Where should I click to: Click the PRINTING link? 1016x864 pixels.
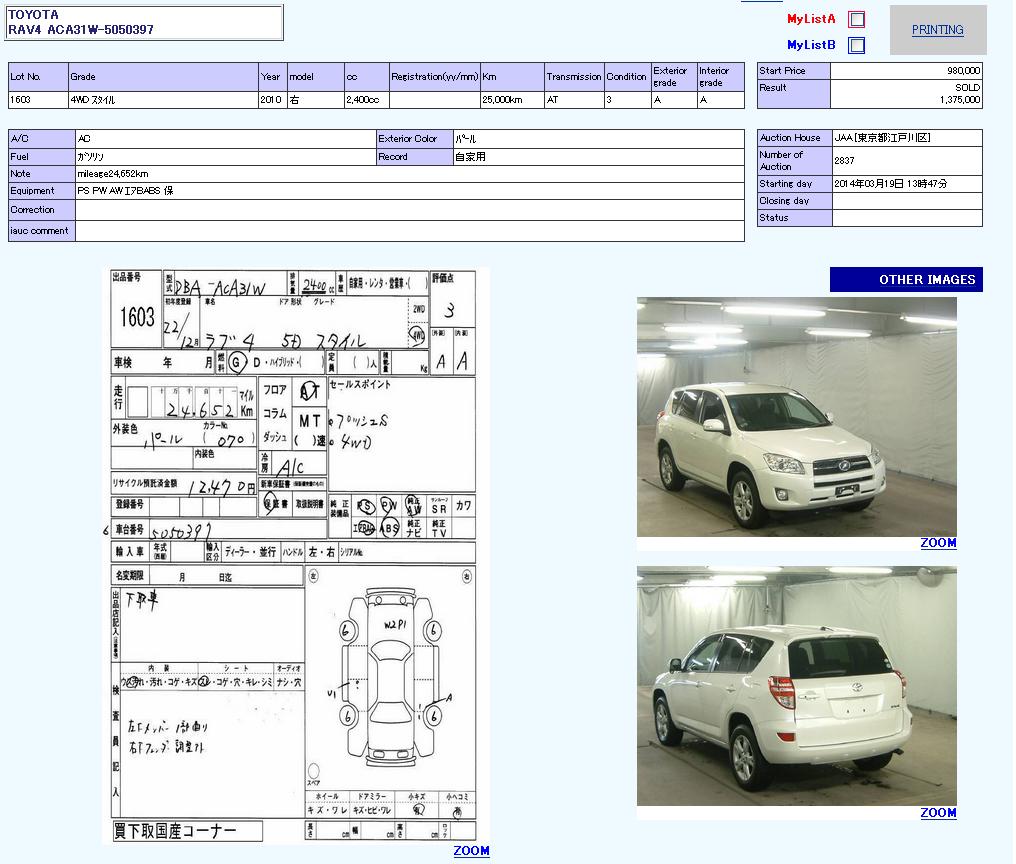(x=937, y=30)
